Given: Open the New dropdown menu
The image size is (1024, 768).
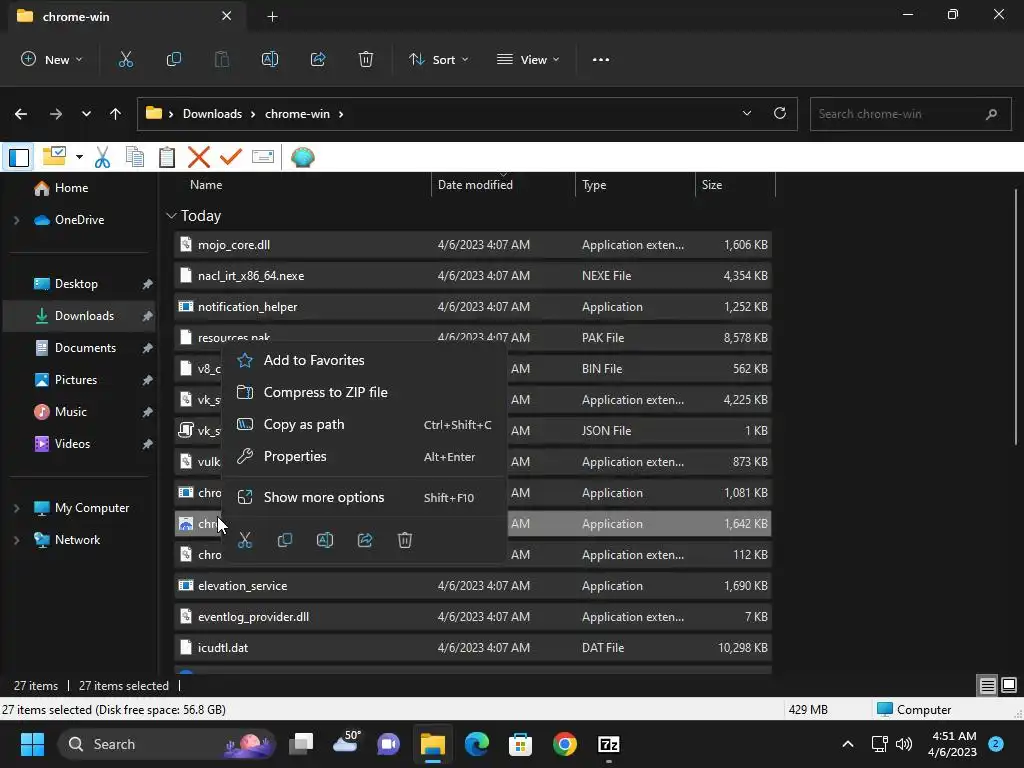Looking at the screenshot, I should tap(52, 59).
